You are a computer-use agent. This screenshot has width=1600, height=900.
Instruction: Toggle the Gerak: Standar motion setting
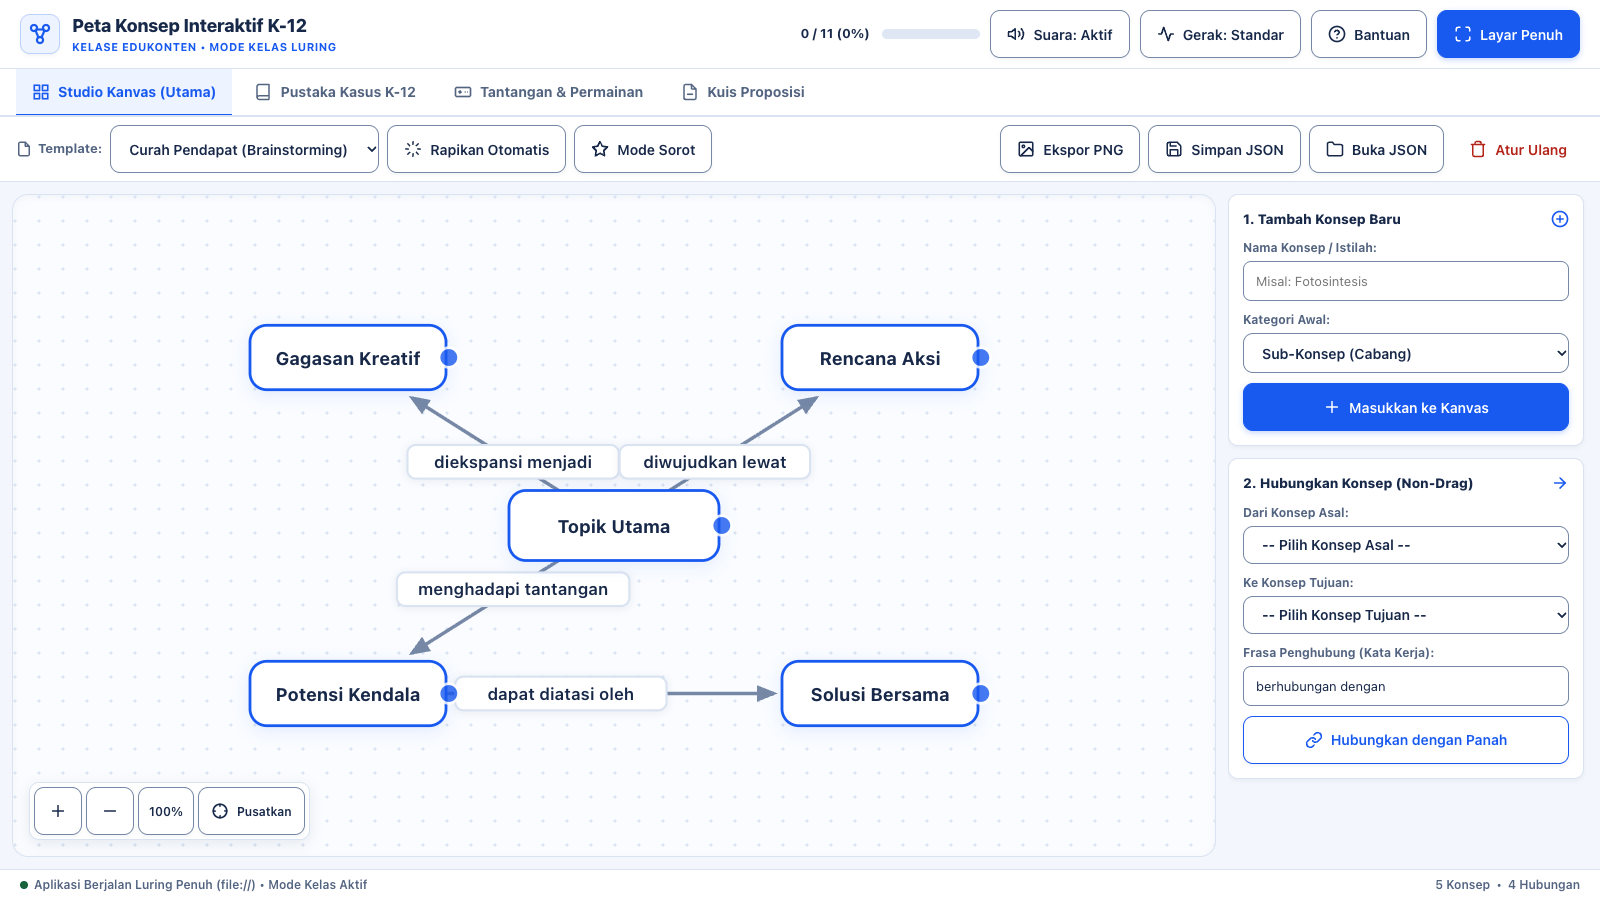coord(1221,34)
